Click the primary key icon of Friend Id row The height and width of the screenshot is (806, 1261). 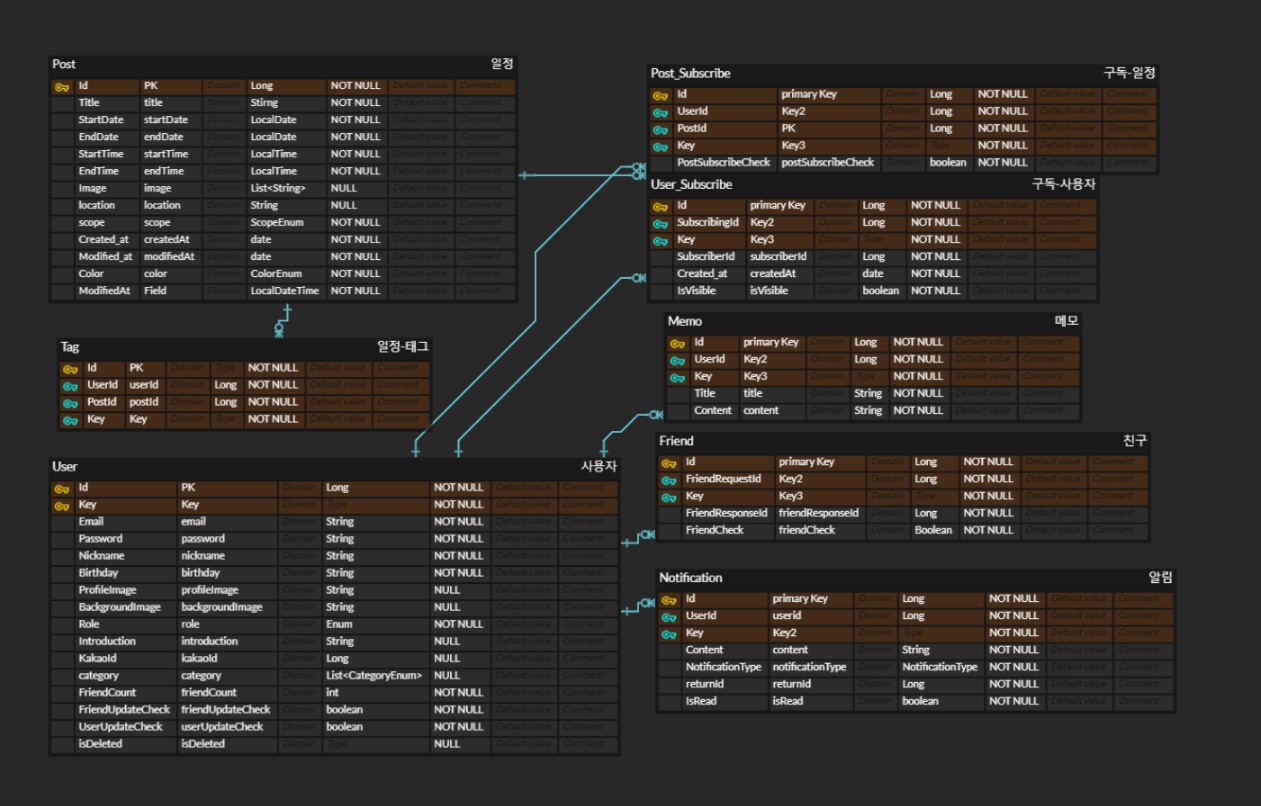(x=669, y=463)
